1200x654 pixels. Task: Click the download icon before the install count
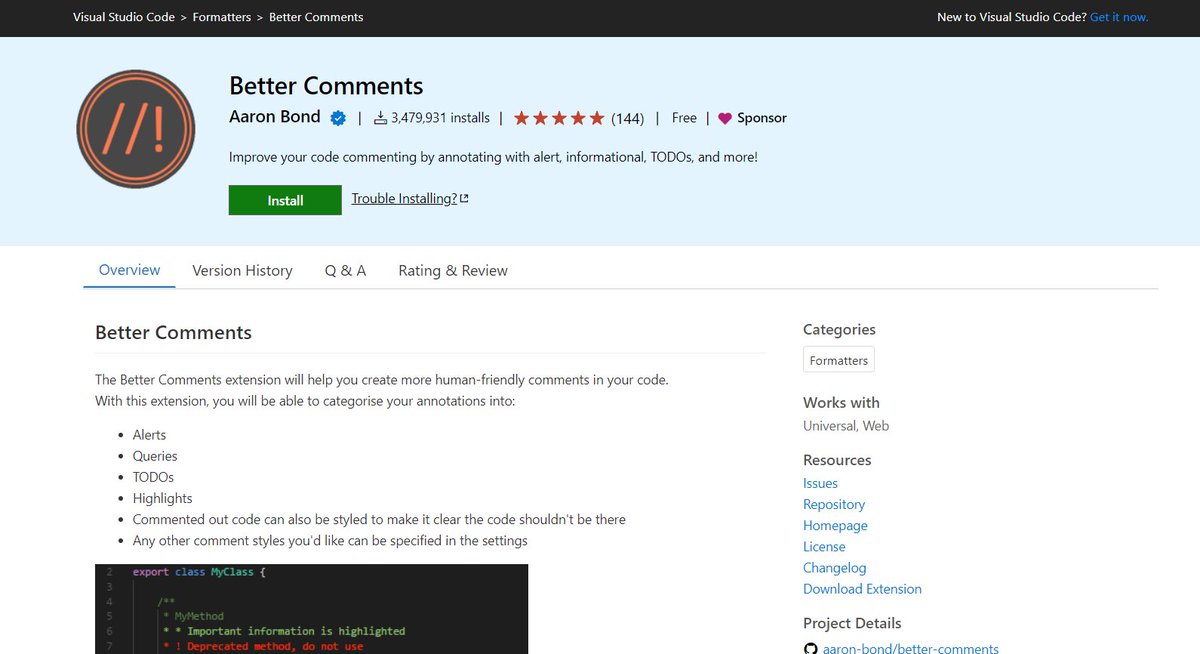380,118
